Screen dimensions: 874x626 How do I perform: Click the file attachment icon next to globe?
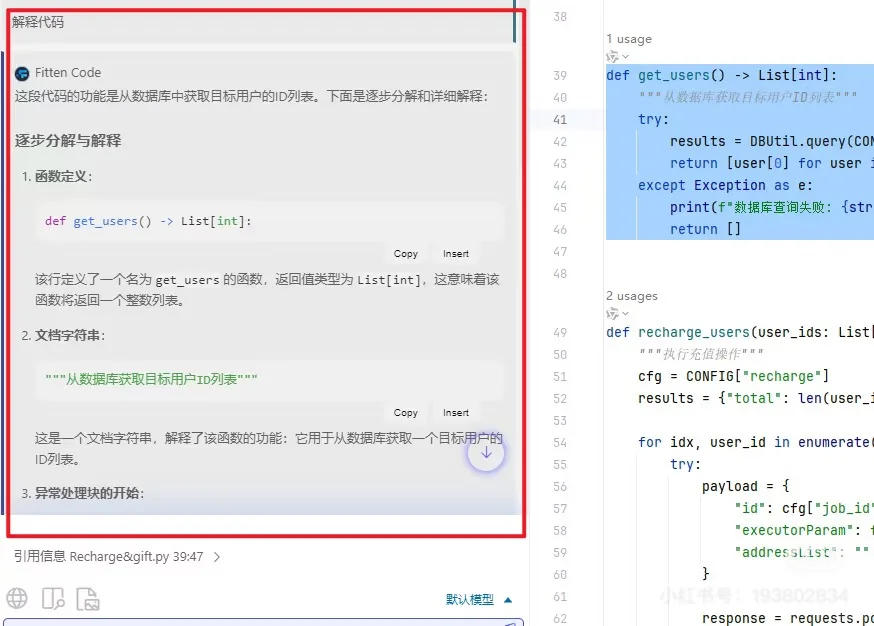(86, 597)
